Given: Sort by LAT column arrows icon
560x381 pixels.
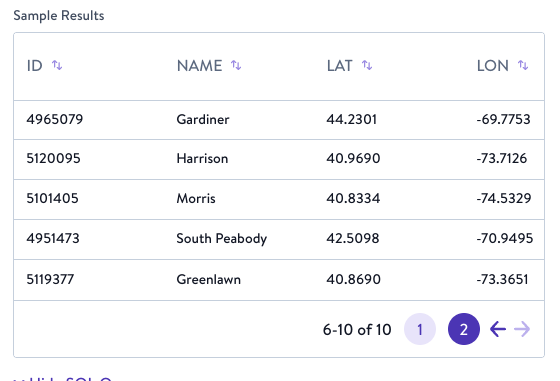Looking at the screenshot, I should (x=367, y=65).
